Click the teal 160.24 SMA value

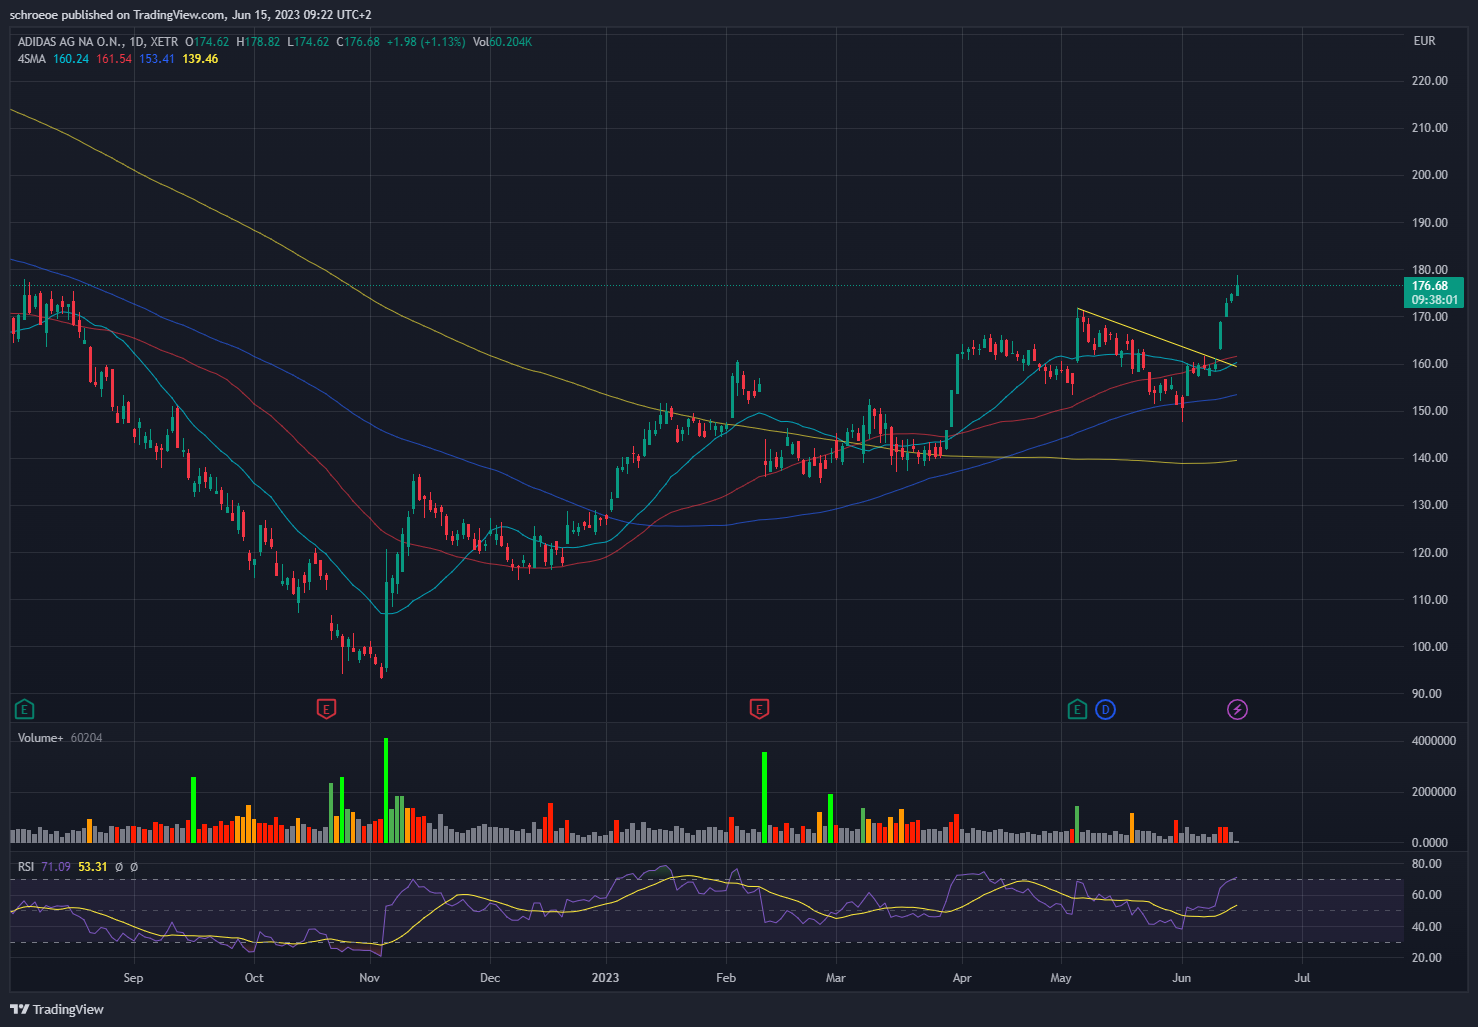pos(71,59)
